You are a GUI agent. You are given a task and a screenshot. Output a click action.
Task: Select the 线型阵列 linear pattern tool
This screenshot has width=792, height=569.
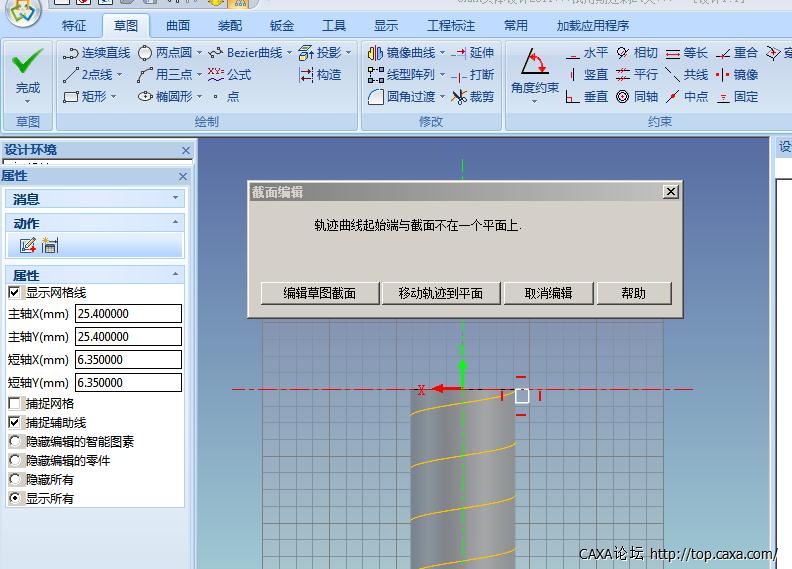tap(402, 75)
